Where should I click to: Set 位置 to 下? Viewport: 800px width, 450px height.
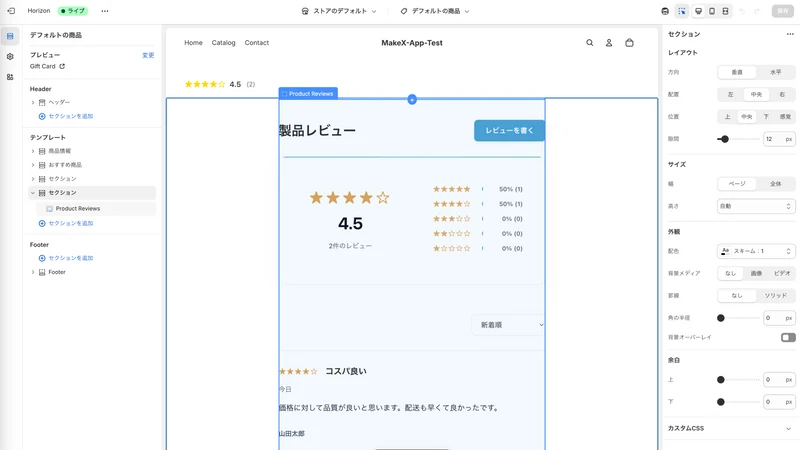click(766, 117)
